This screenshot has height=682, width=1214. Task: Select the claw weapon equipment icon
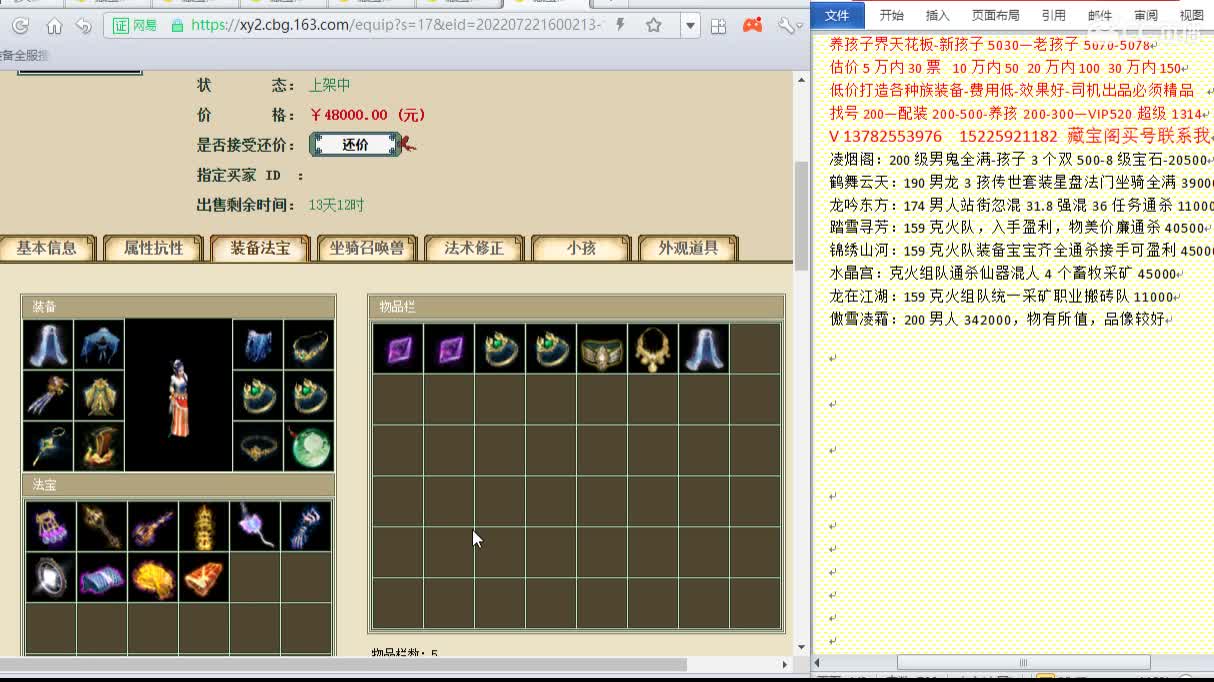tap(48, 396)
